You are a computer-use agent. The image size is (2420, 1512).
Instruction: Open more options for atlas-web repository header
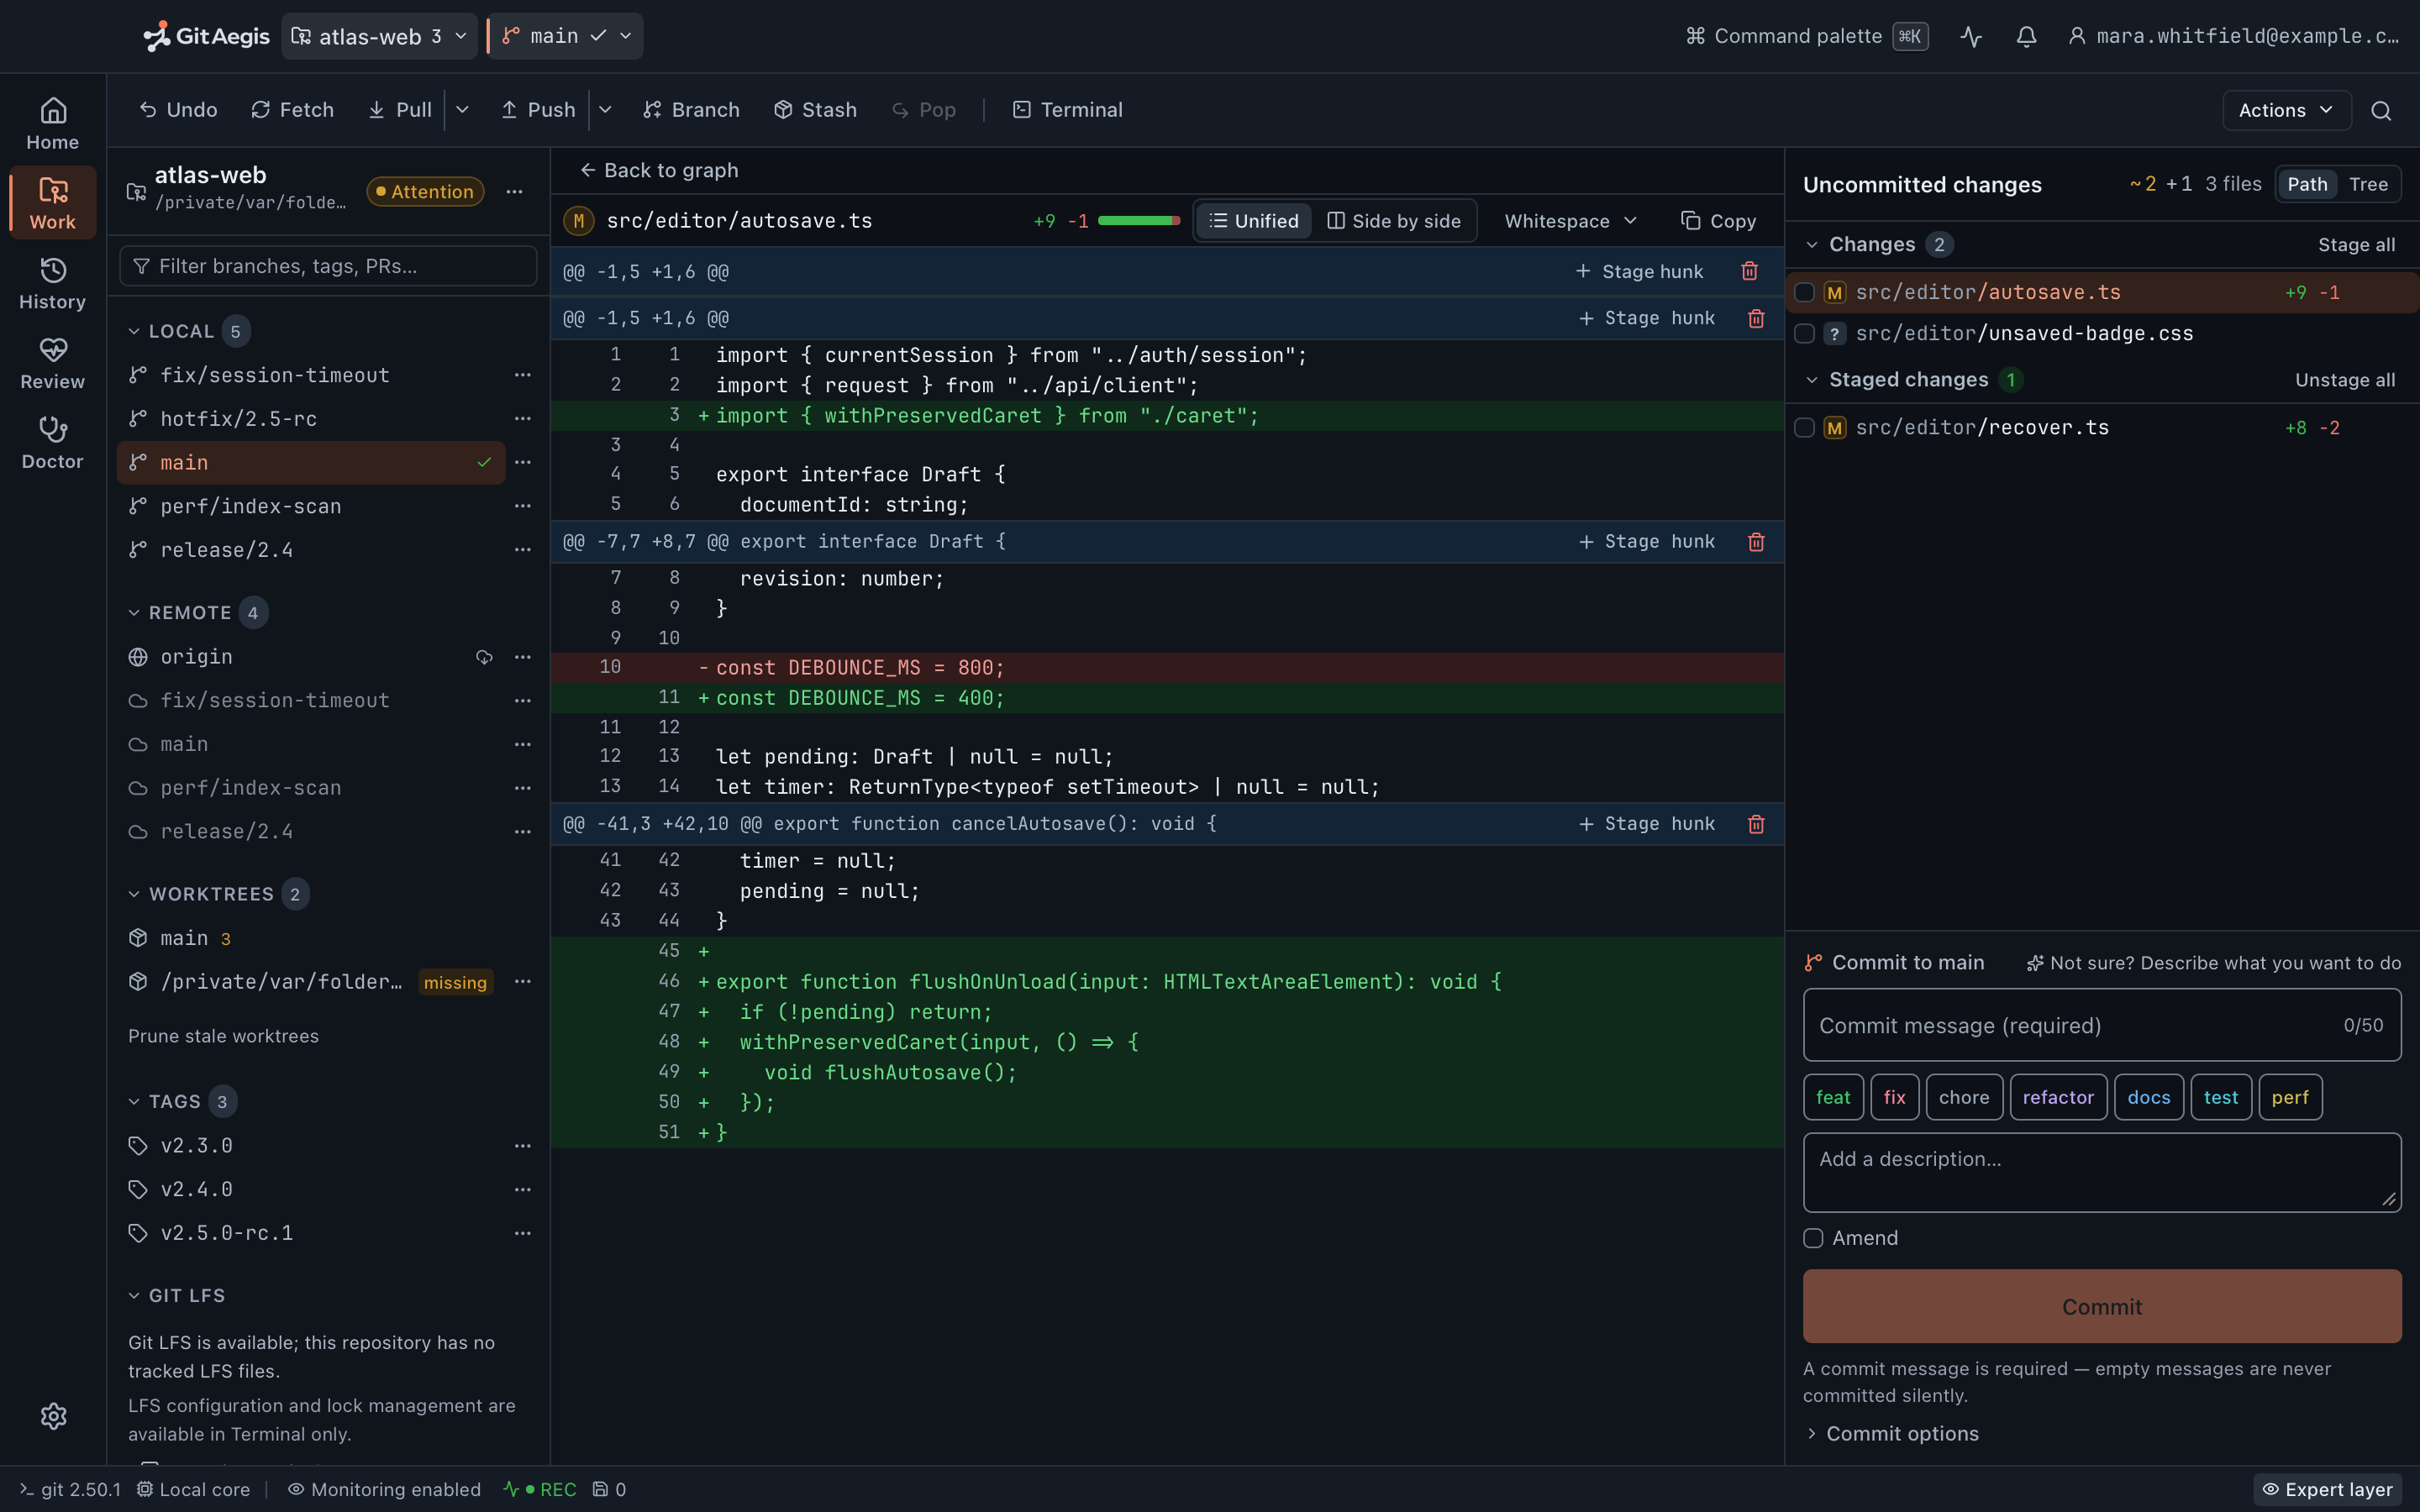pyautogui.click(x=514, y=191)
